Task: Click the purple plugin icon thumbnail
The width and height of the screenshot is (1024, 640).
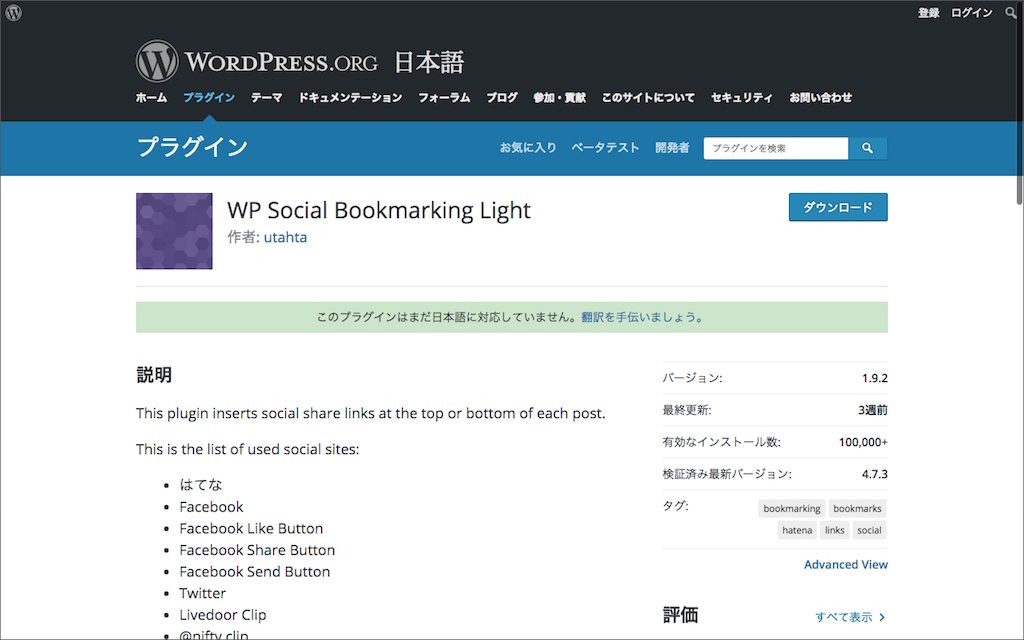Action: coord(174,231)
